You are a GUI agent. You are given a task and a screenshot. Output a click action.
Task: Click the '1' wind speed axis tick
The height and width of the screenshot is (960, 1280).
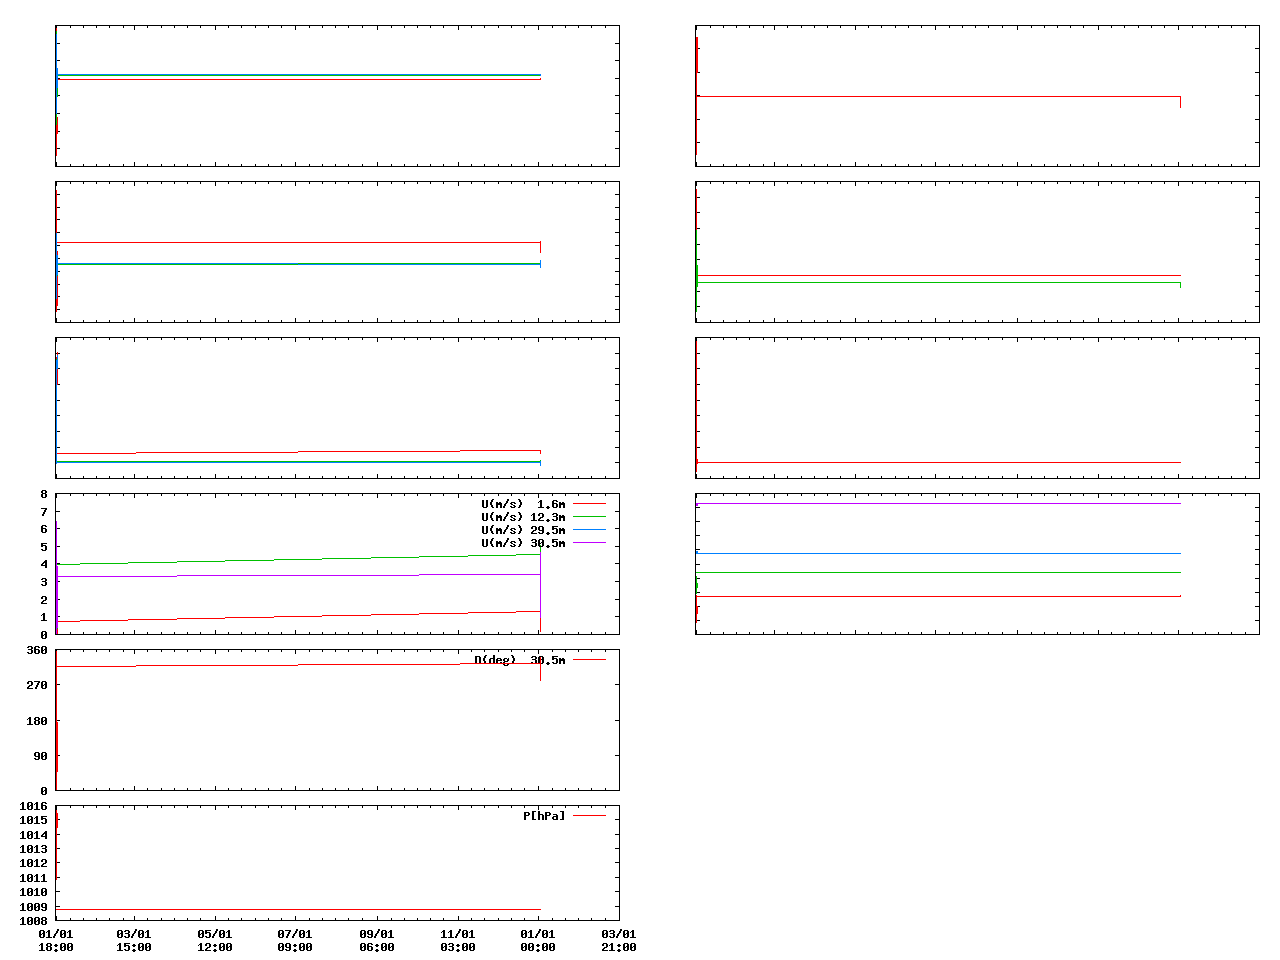[x=44, y=617]
